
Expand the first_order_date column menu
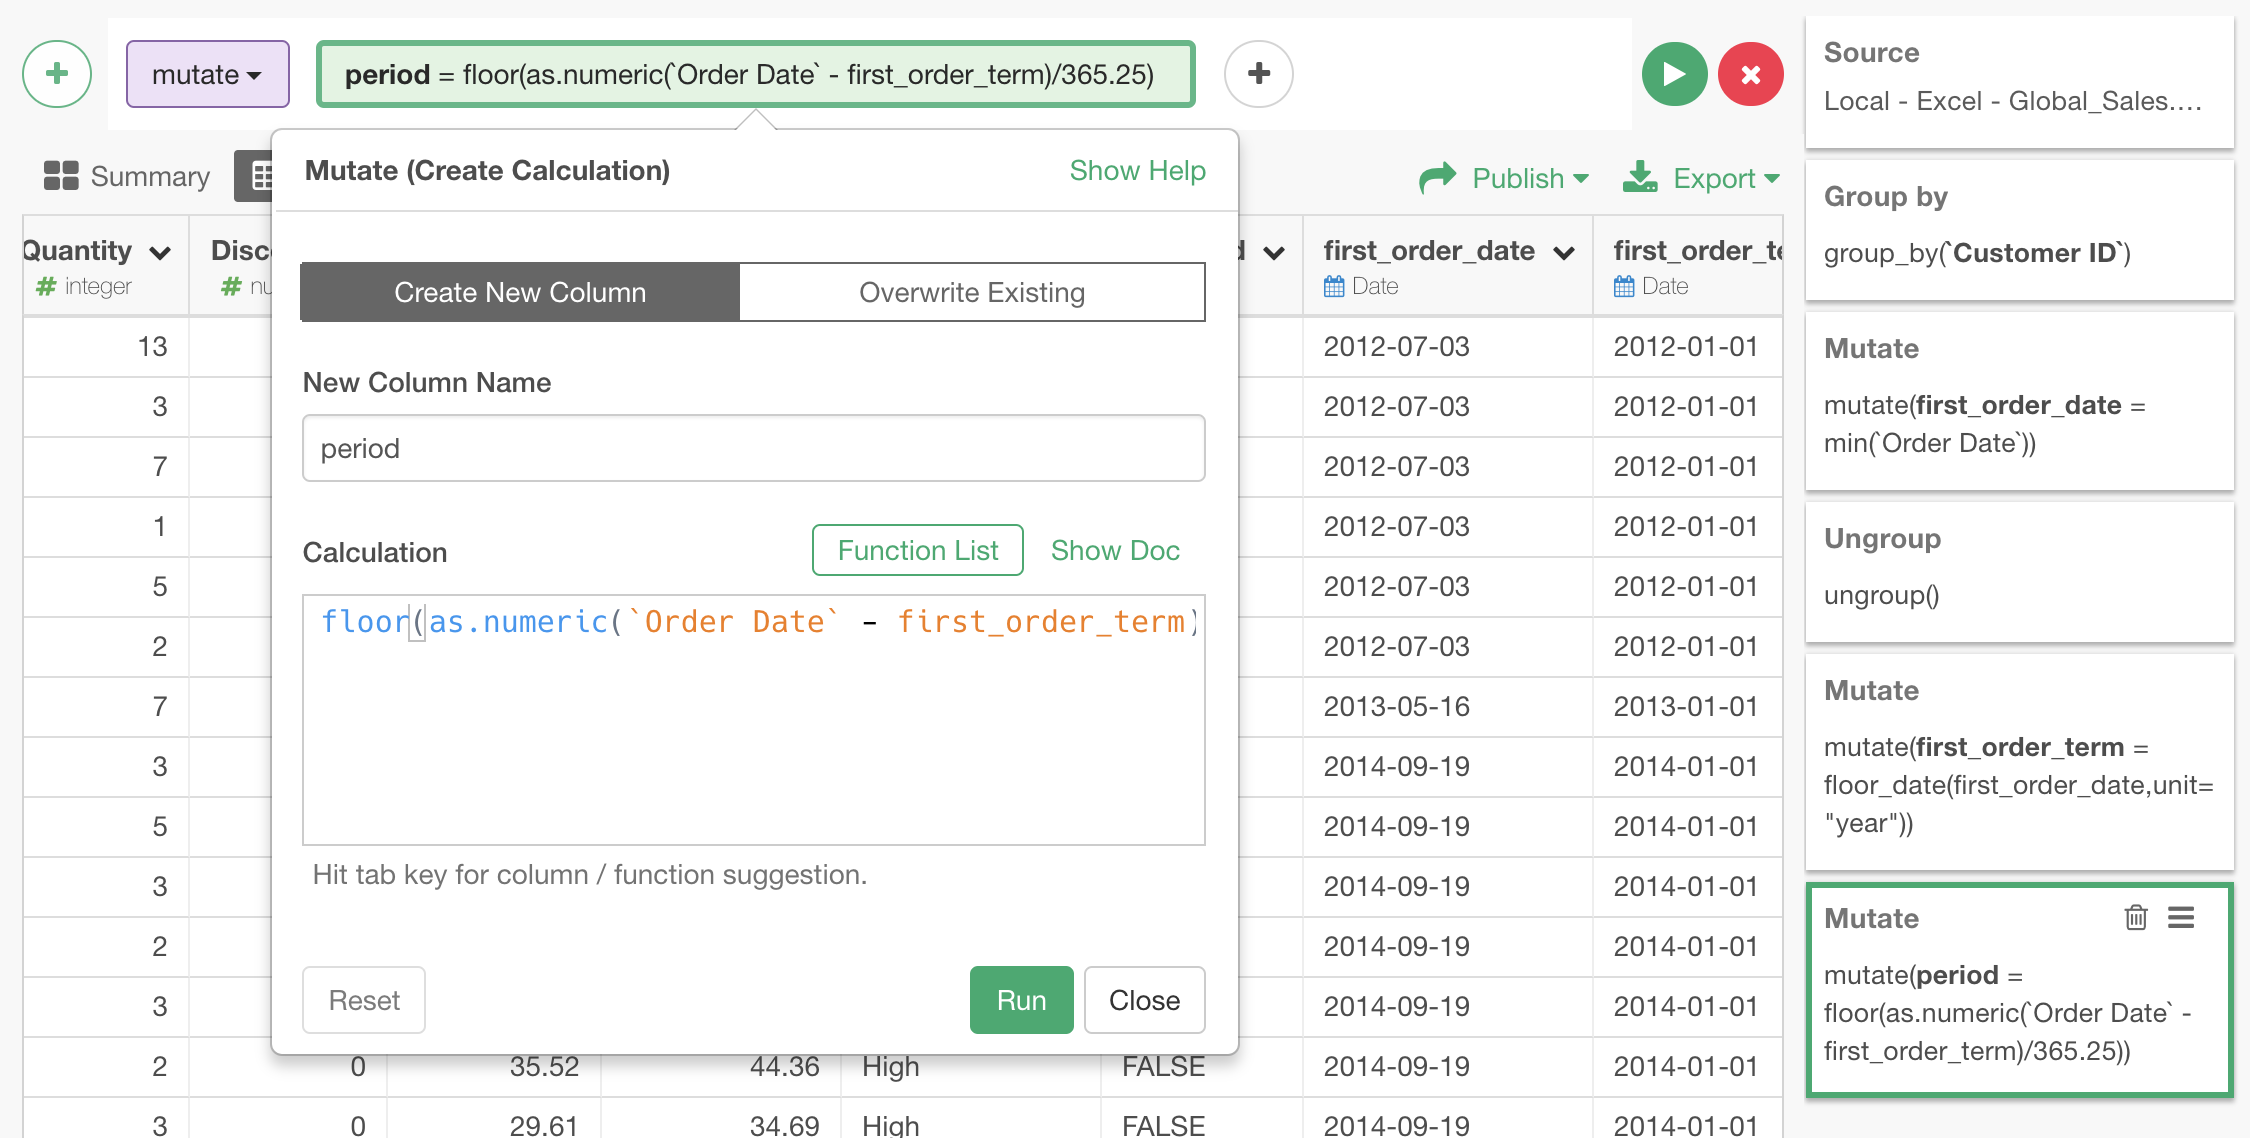pyautogui.click(x=1564, y=252)
